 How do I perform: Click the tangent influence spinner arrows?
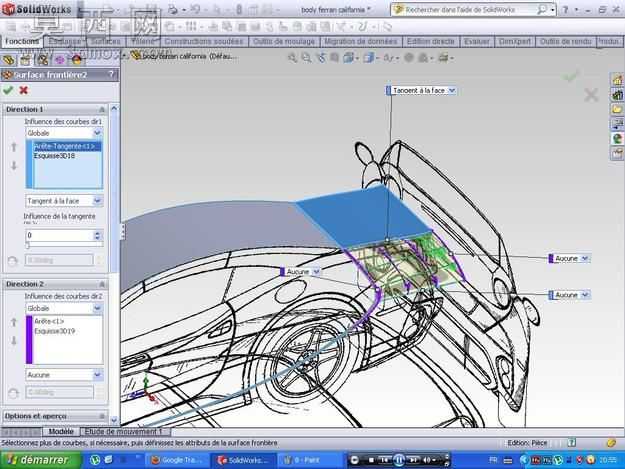[x=98, y=235]
